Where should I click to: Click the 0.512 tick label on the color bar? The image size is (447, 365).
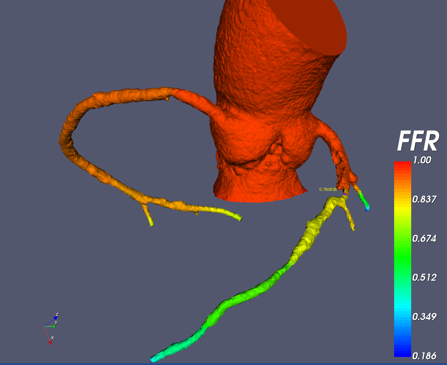[424, 277]
